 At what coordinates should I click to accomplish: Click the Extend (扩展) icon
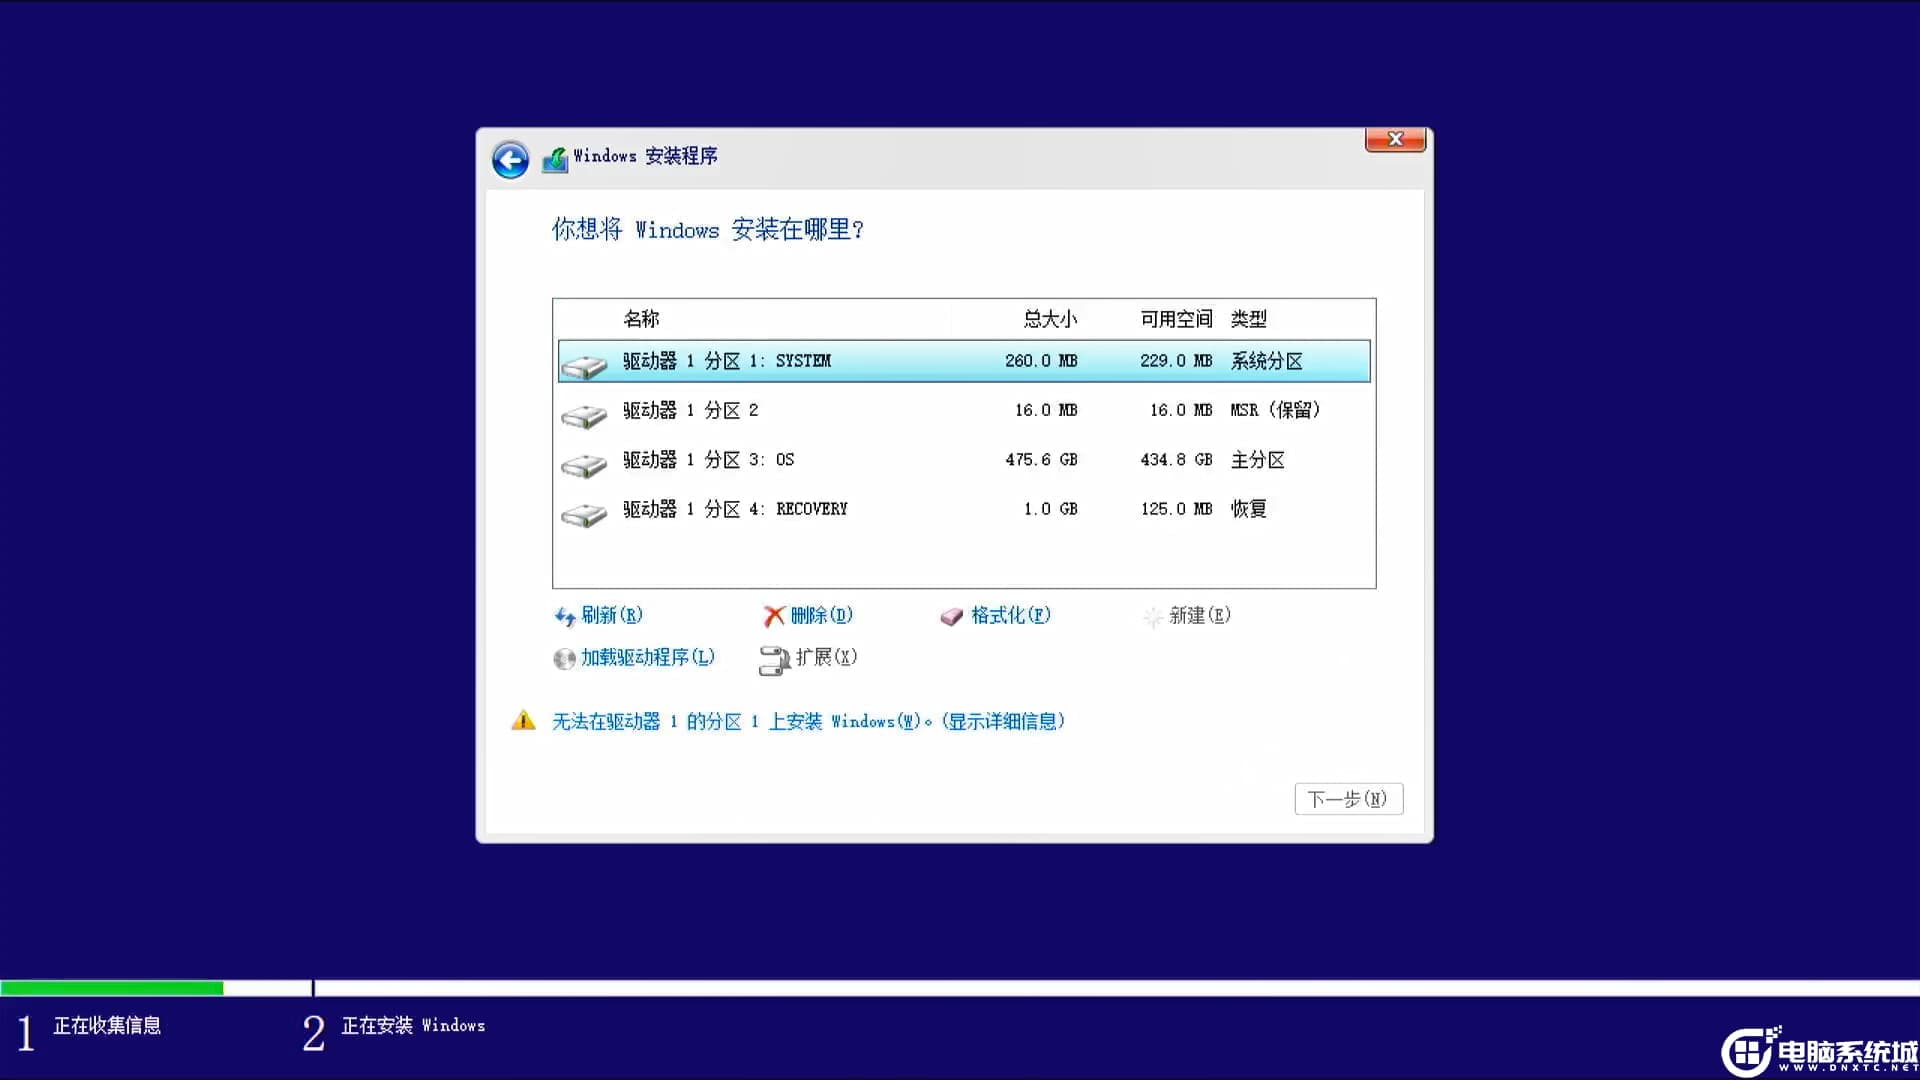click(775, 660)
